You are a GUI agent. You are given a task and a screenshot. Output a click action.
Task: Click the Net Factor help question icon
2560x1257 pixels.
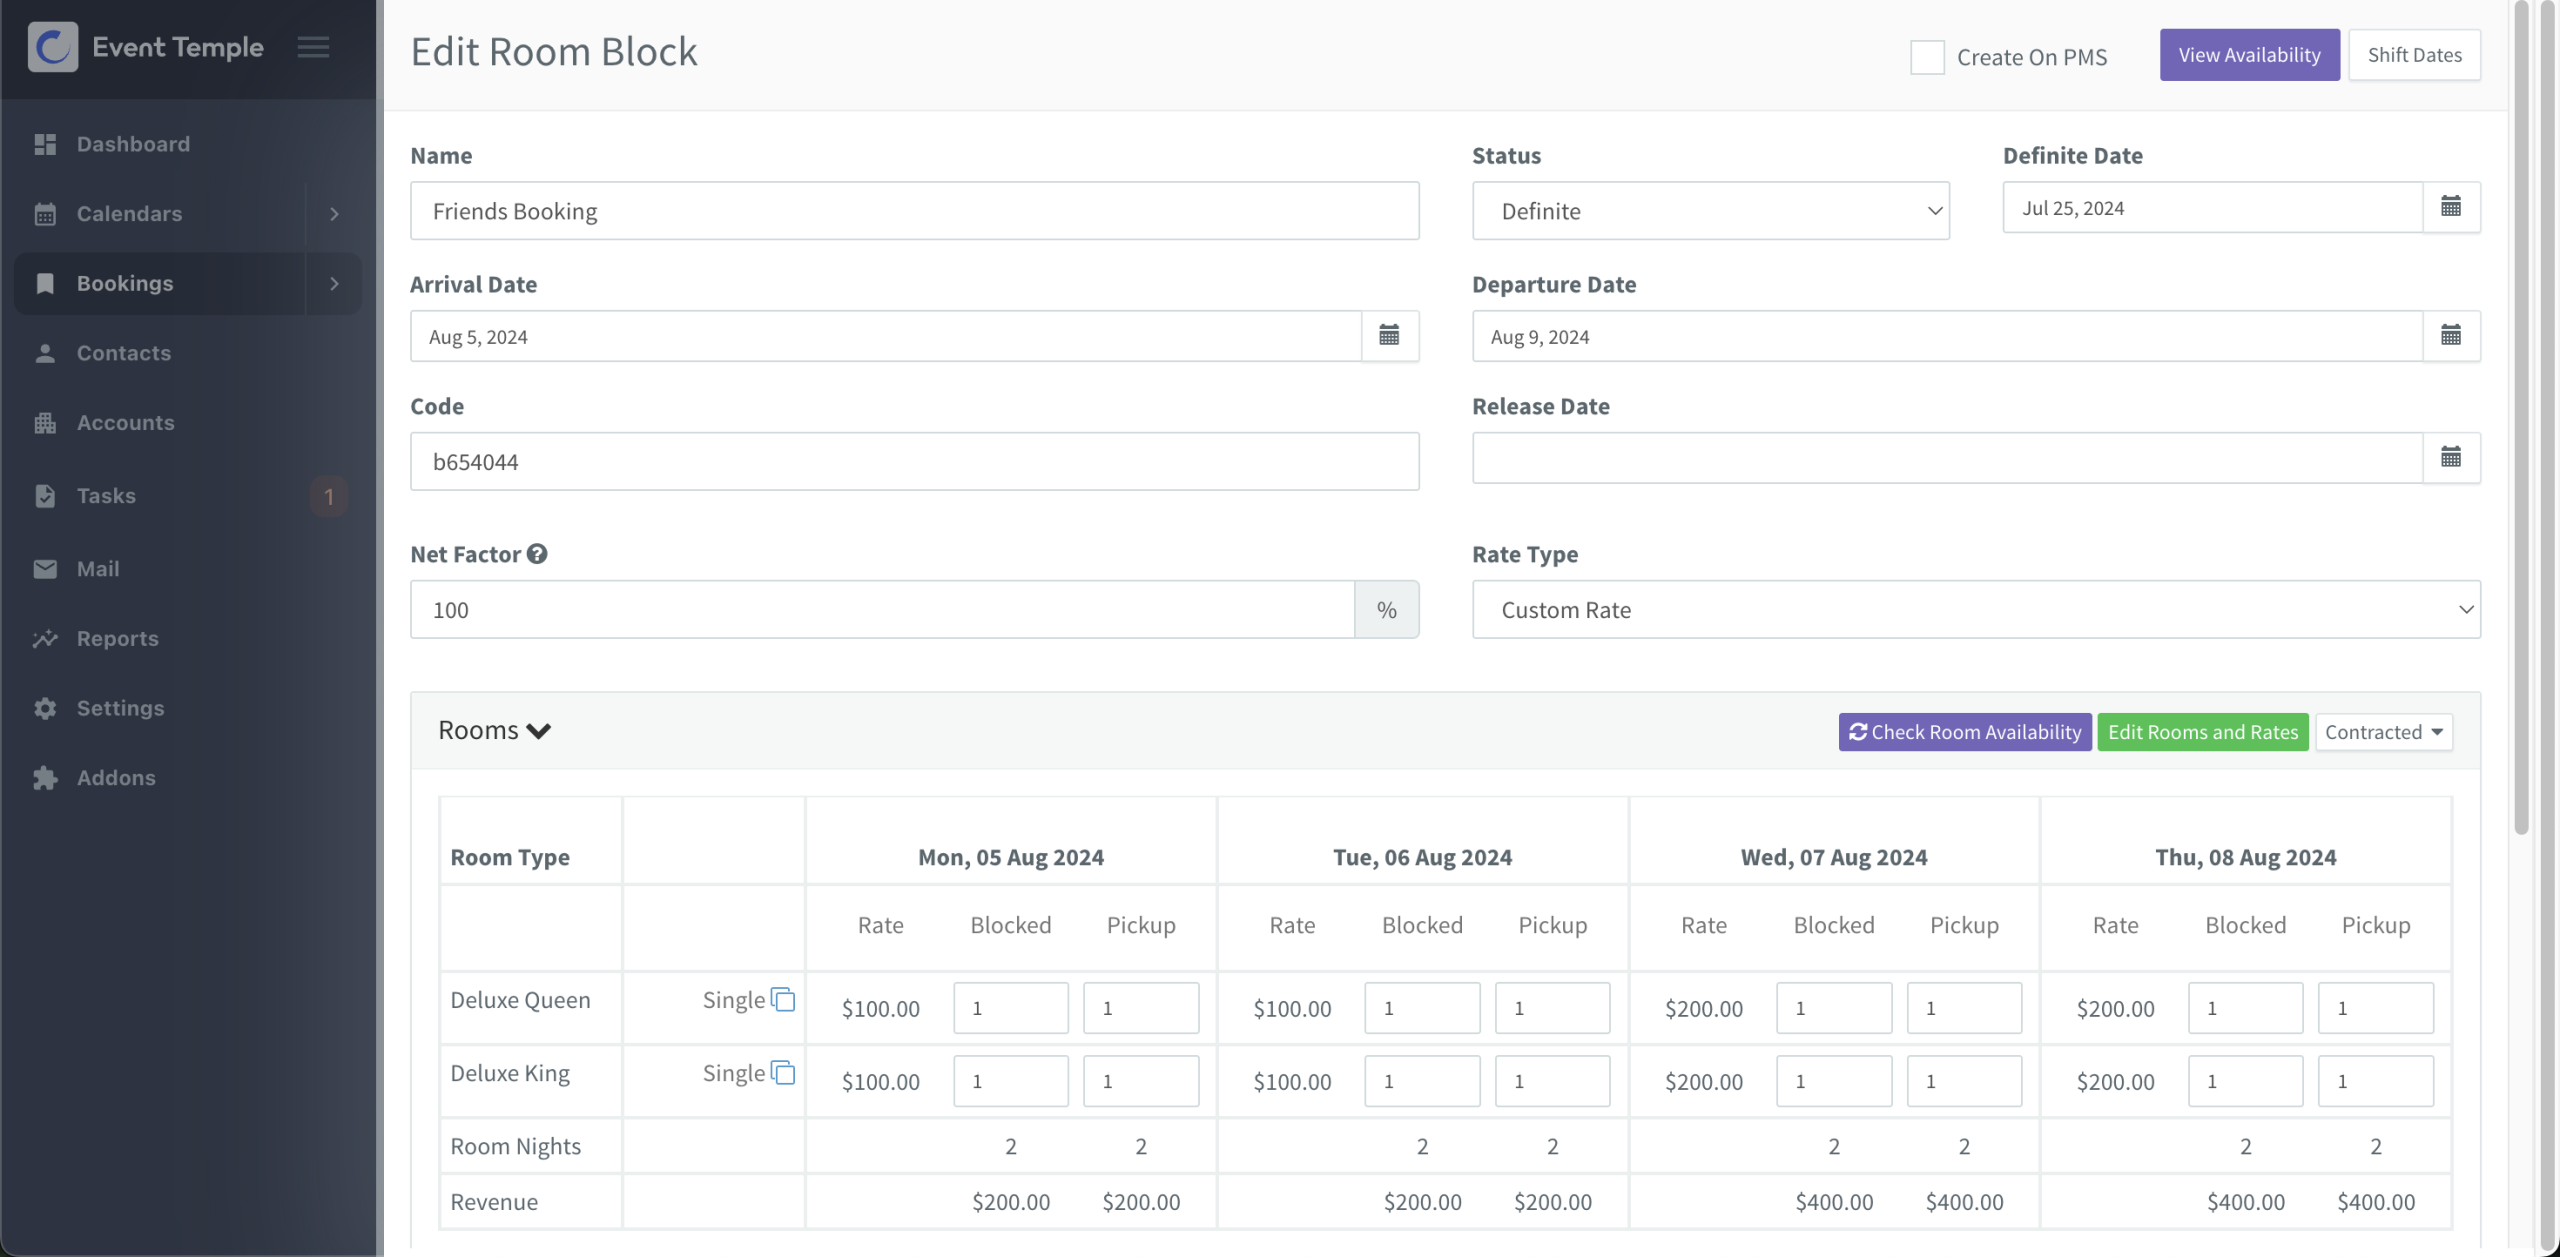tap(537, 554)
